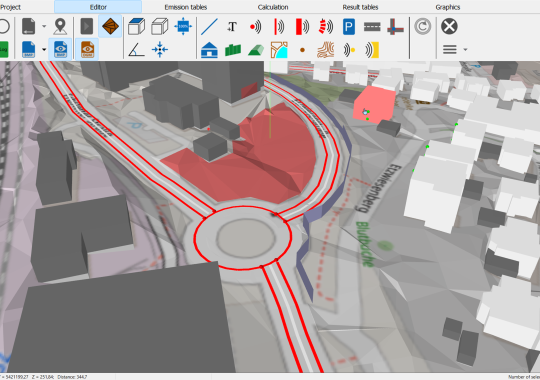Choose the line sound source tool
The height and width of the screenshot is (380, 540).
[x=279, y=27]
